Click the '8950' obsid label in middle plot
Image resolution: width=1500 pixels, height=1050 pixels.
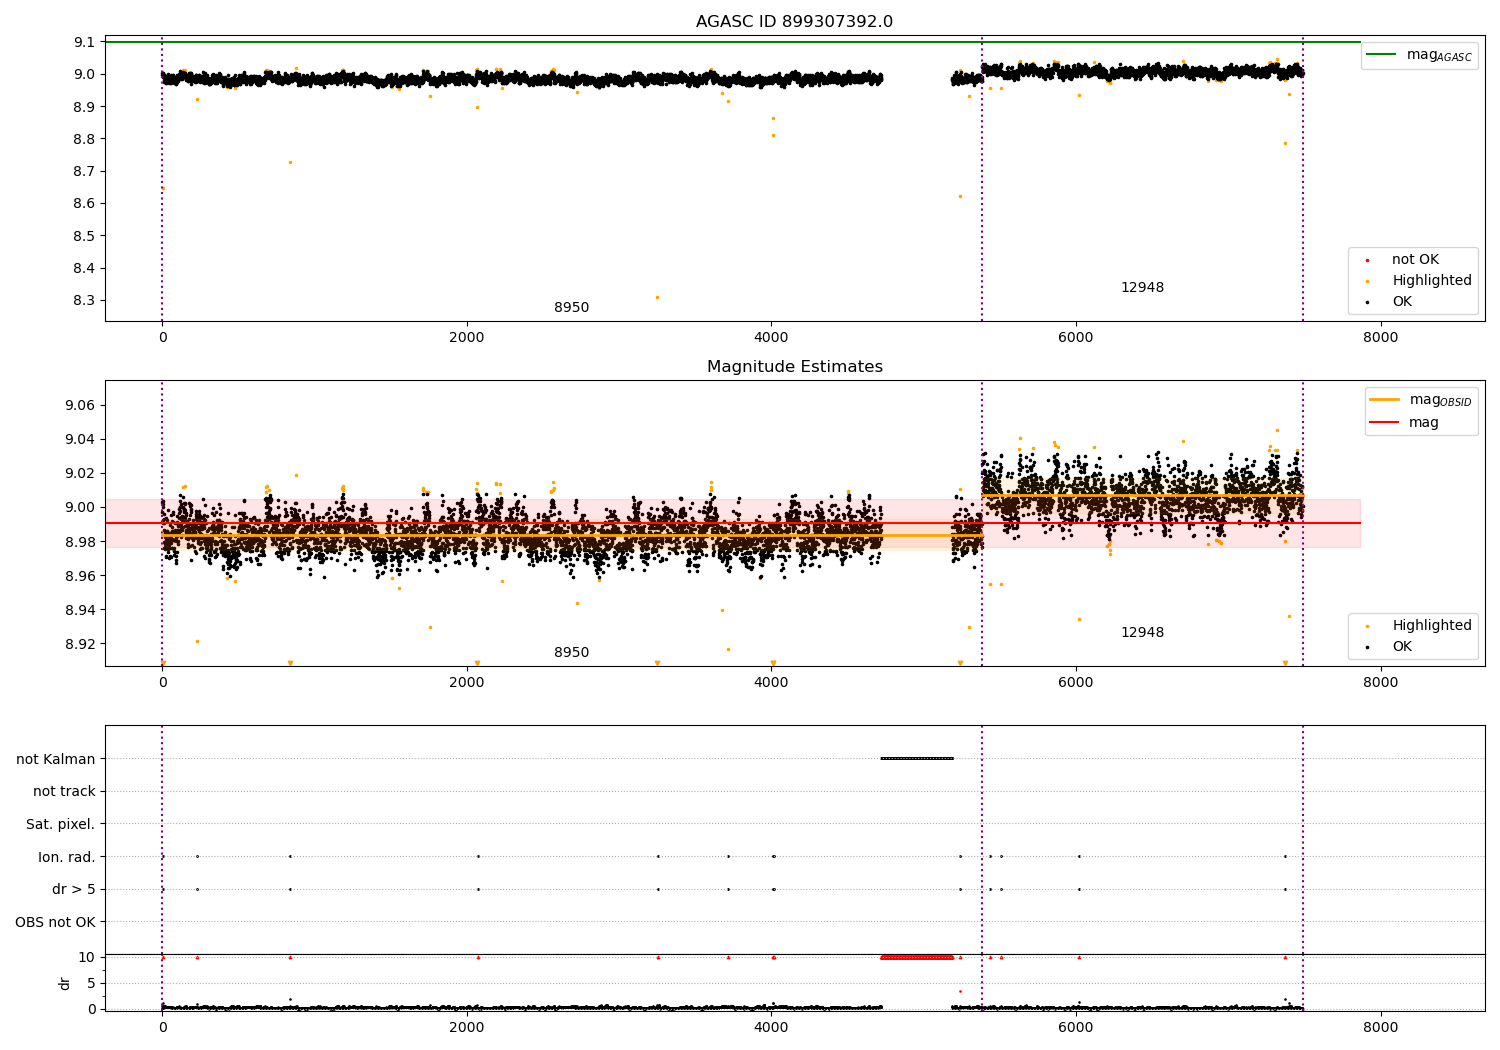point(571,653)
